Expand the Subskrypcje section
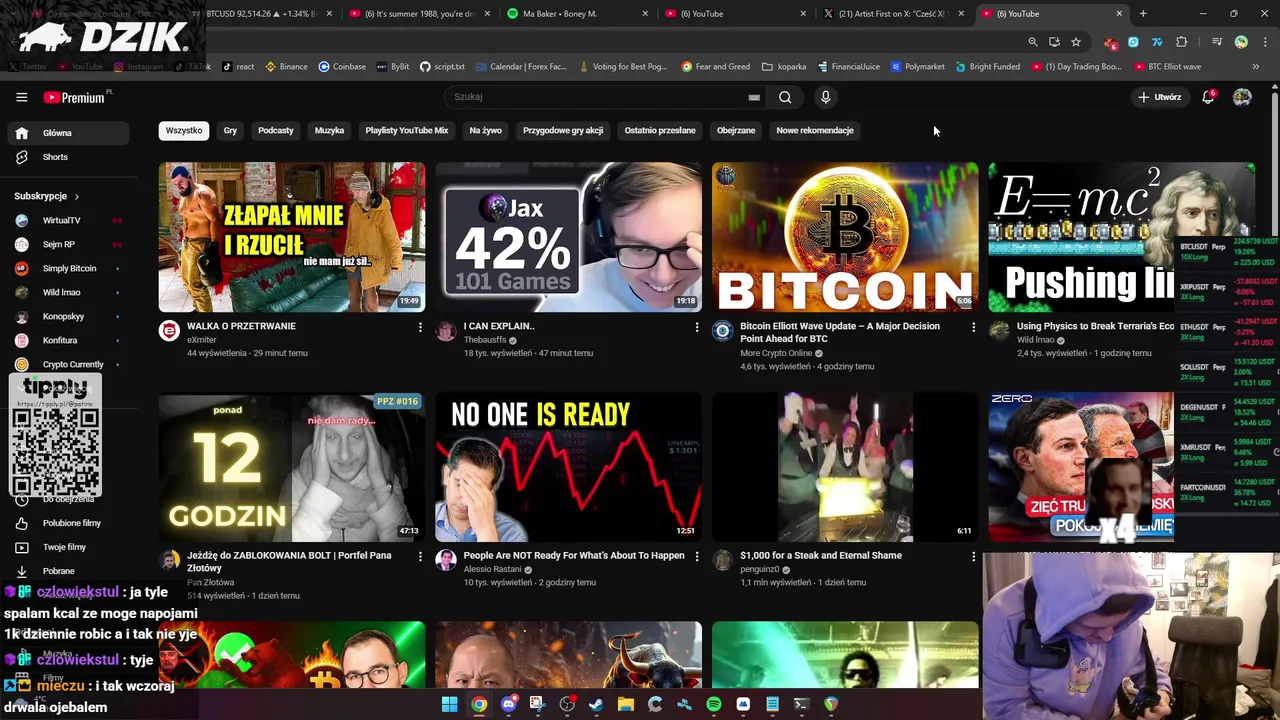The height and width of the screenshot is (720, 1280). [x=47, y=196]
